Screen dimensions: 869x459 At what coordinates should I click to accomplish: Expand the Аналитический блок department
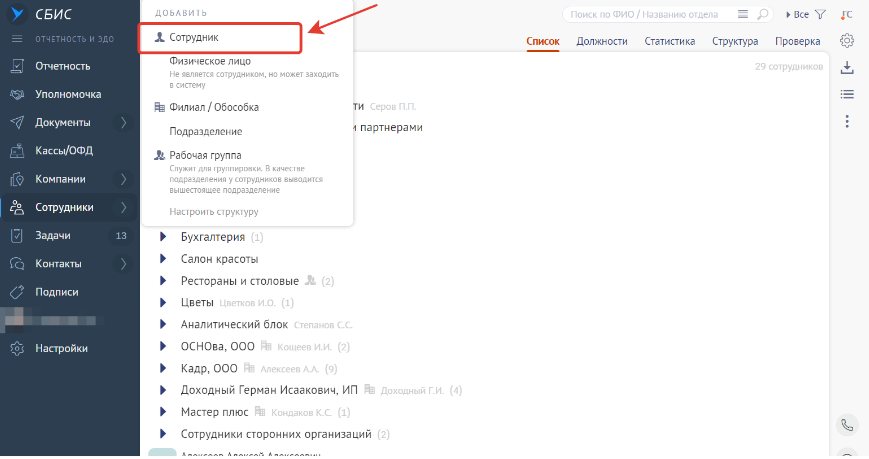click(x=163, y=324)
